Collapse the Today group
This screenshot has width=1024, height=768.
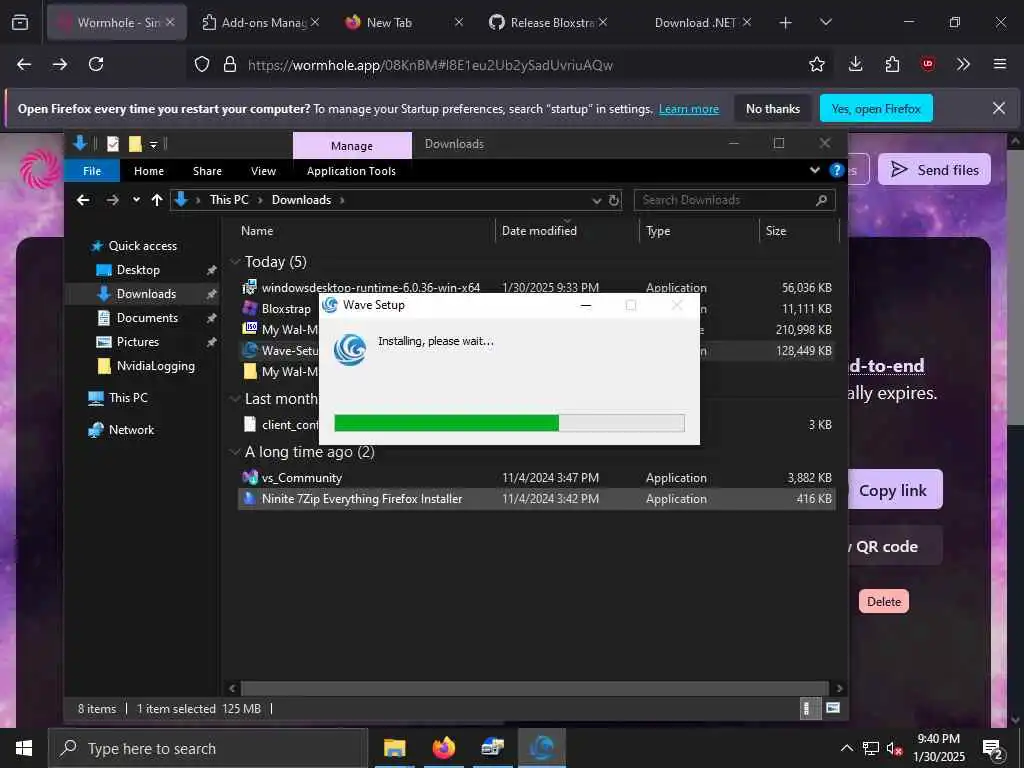[x=235, y=262]
